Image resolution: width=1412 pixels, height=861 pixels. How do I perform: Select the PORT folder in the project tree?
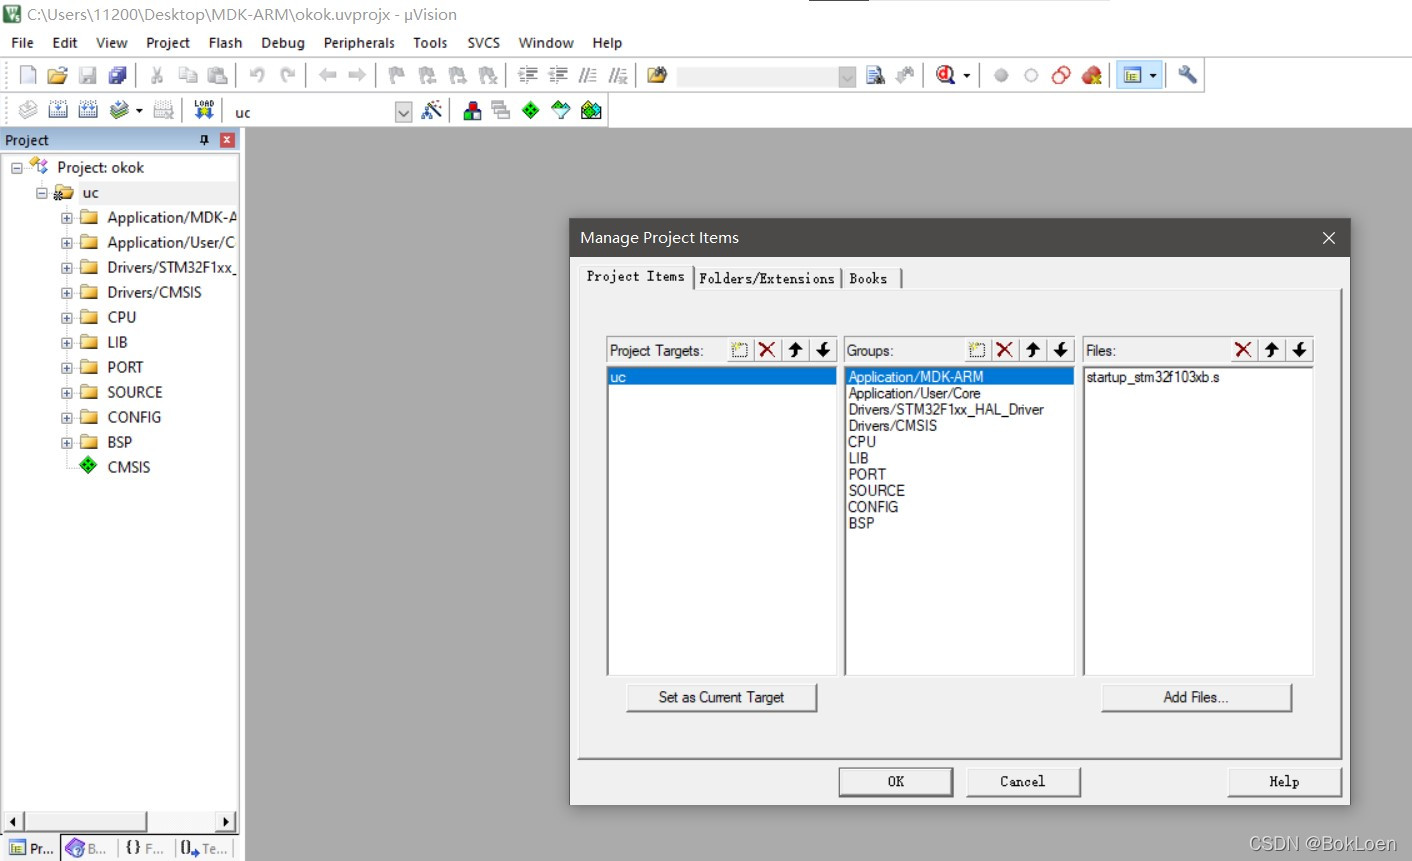pos(125,367)
